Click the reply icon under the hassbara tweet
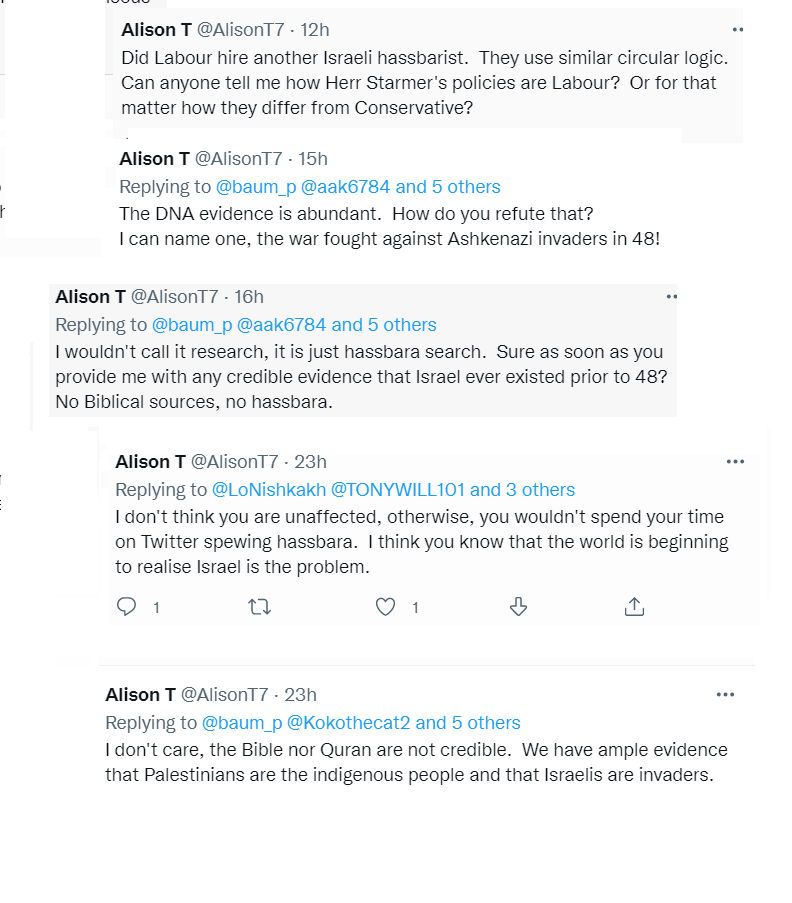 (x=127, y=606)
